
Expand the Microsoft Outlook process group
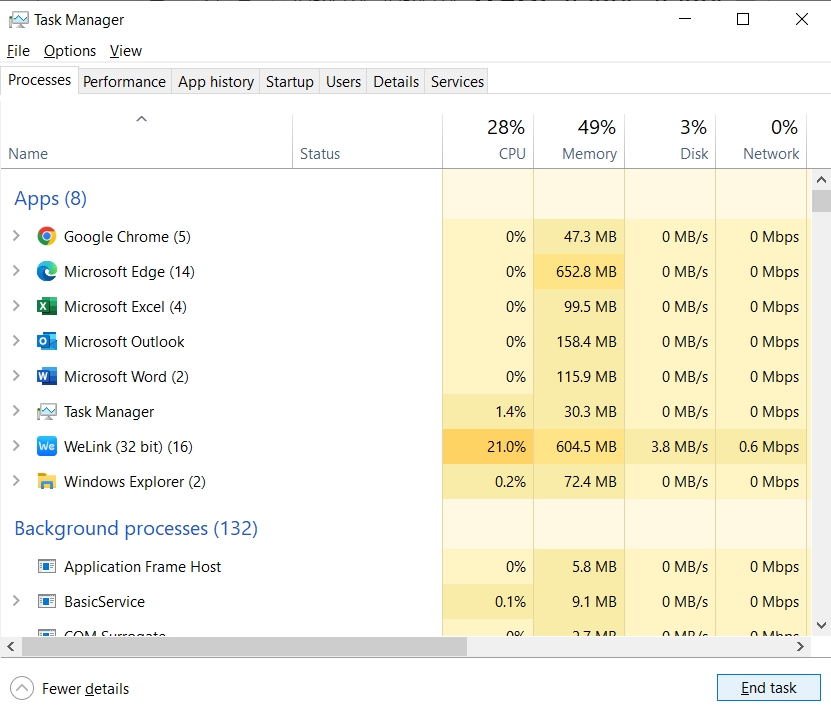coord(16,341)
